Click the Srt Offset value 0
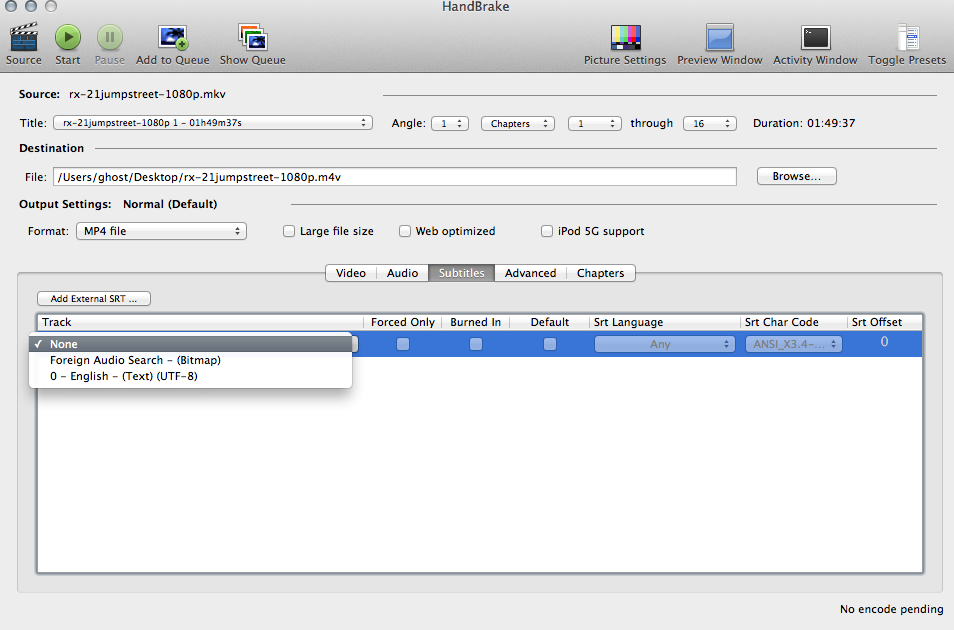The height and width of the screenshot is (630, 954). point(885,342)
